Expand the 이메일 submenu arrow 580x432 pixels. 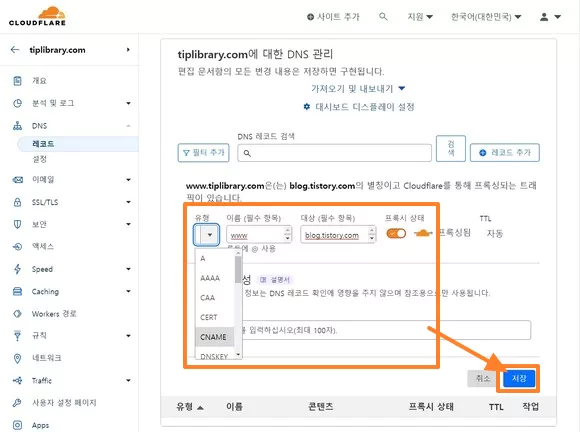coord(128,180)
